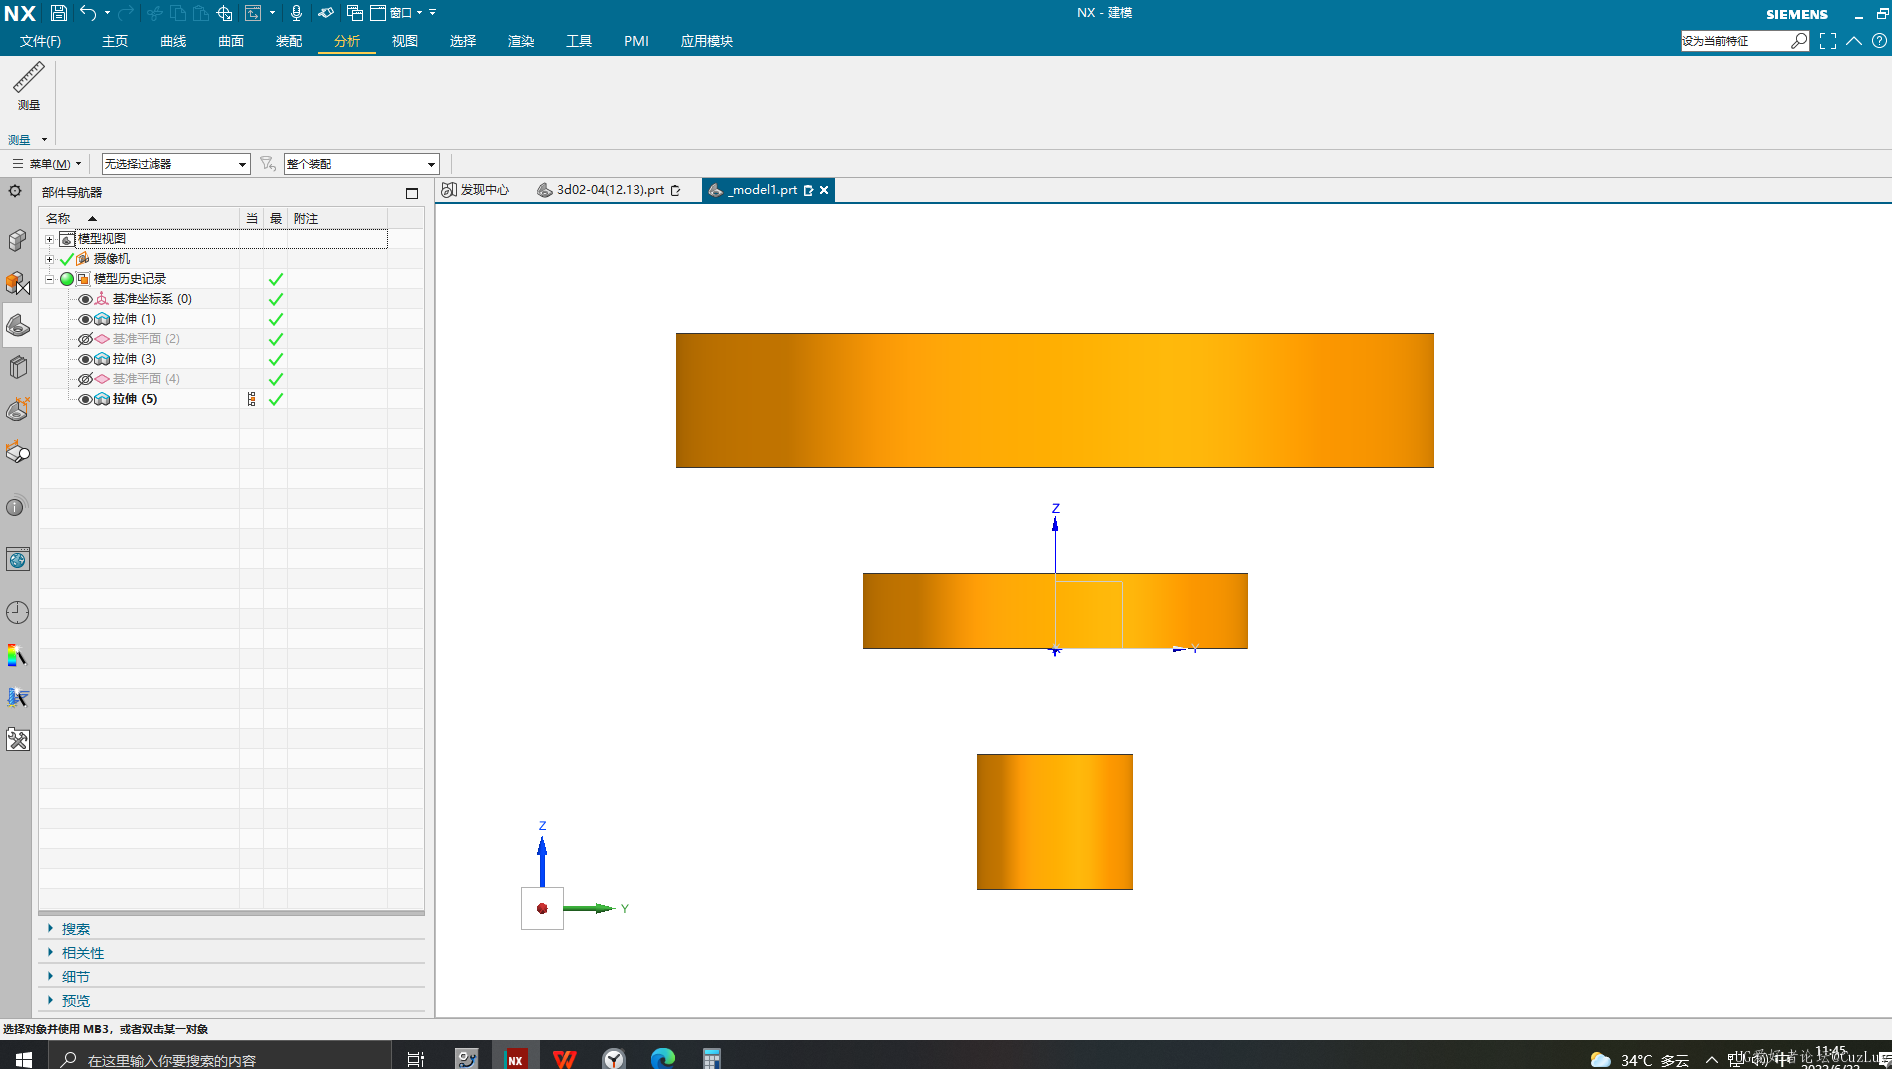
Task: Close the _model1.prt tab
Action: click(x=824, y=190)
